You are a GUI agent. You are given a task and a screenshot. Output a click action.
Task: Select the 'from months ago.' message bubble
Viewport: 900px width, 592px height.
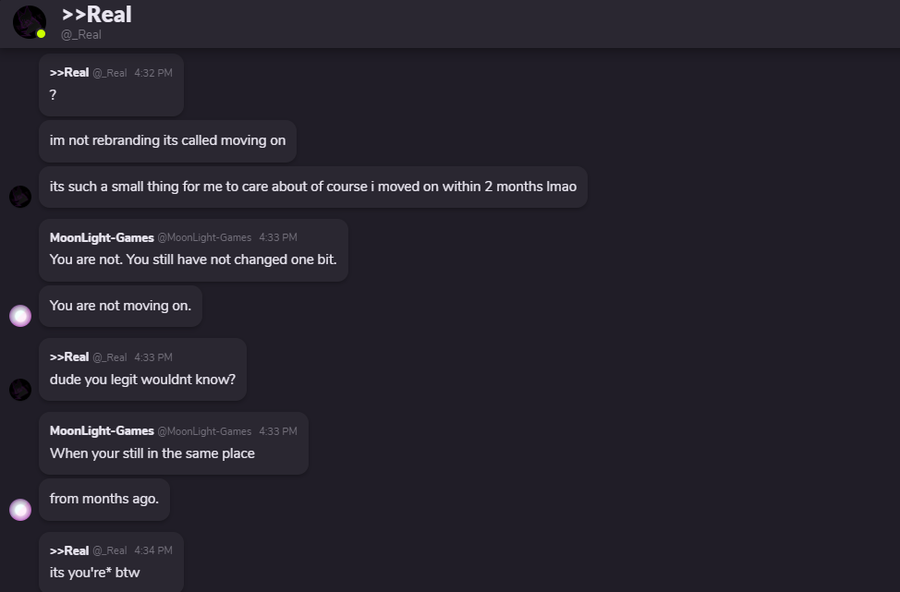click(104, 499)
